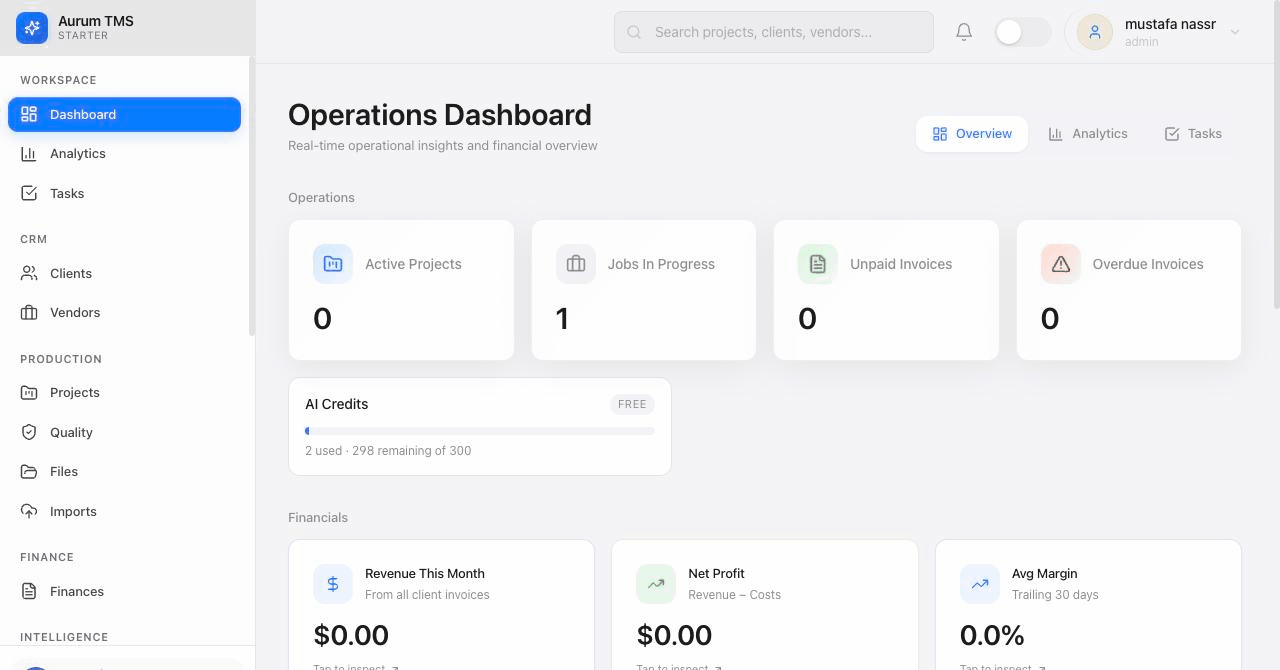Click the 0.0% Avg Margin value

click(x=992, y=635)
